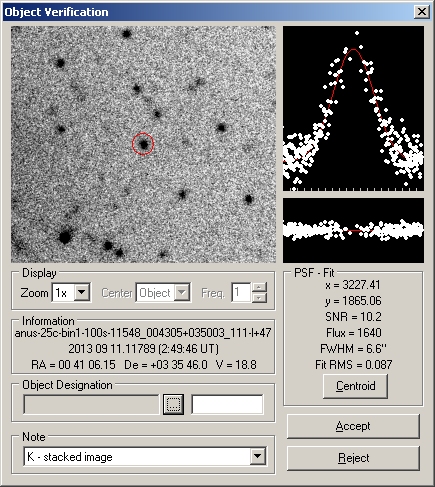The image size is (435, 487).
Task: Click inside the Freq. number field
Action: click(x=241, y=292)
